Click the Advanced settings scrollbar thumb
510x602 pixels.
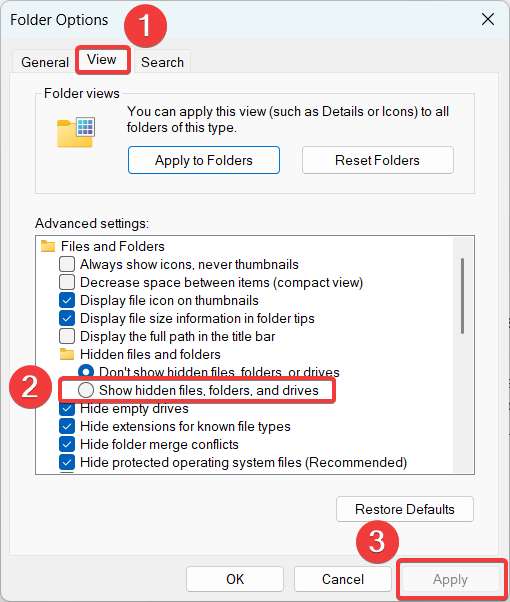pyautogui.click(x=462, y=296)
